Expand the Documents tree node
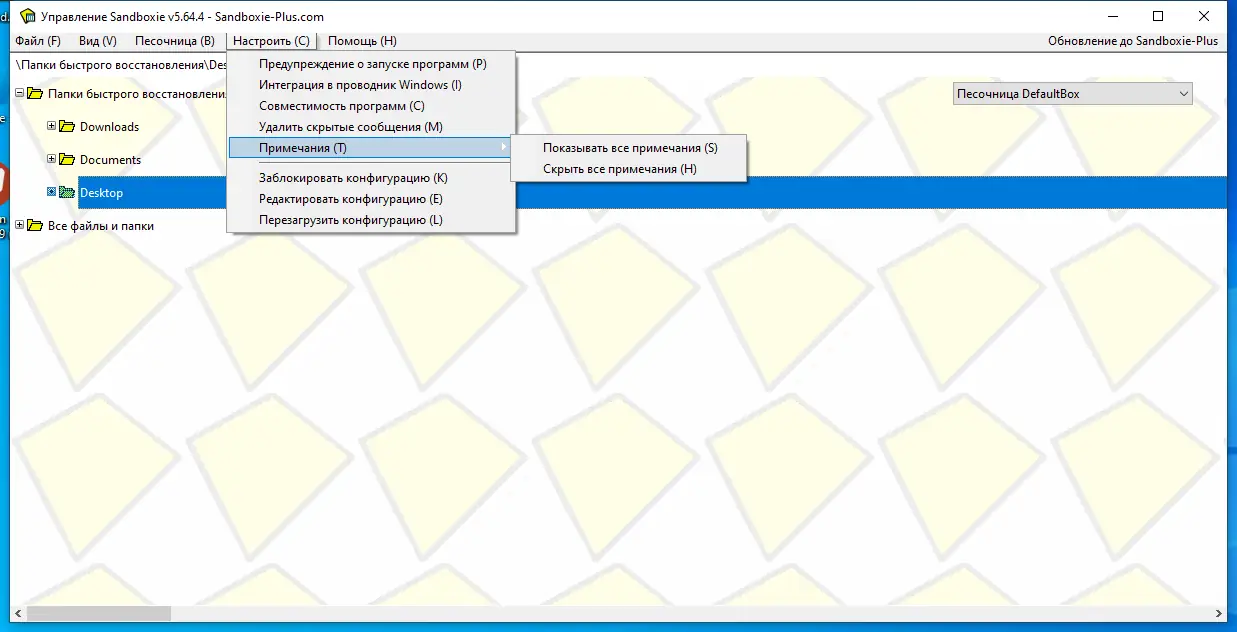1237x632 pixels. click(52, 160)
